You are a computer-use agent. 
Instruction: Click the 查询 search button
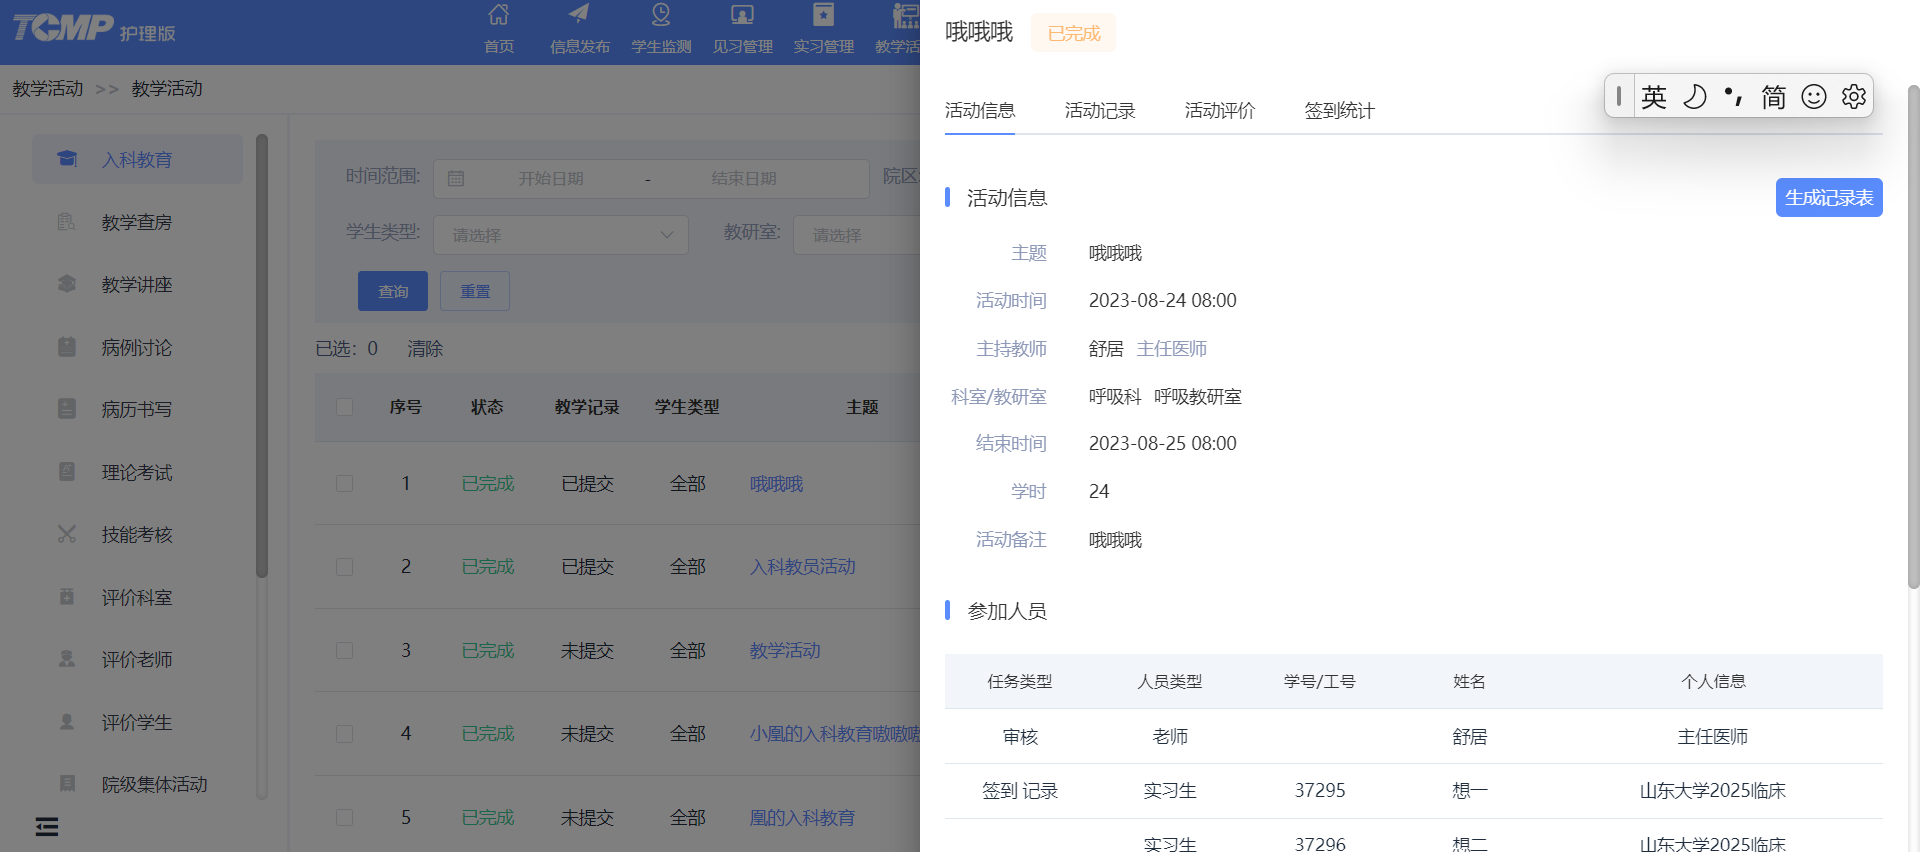[x=393, y=291]
